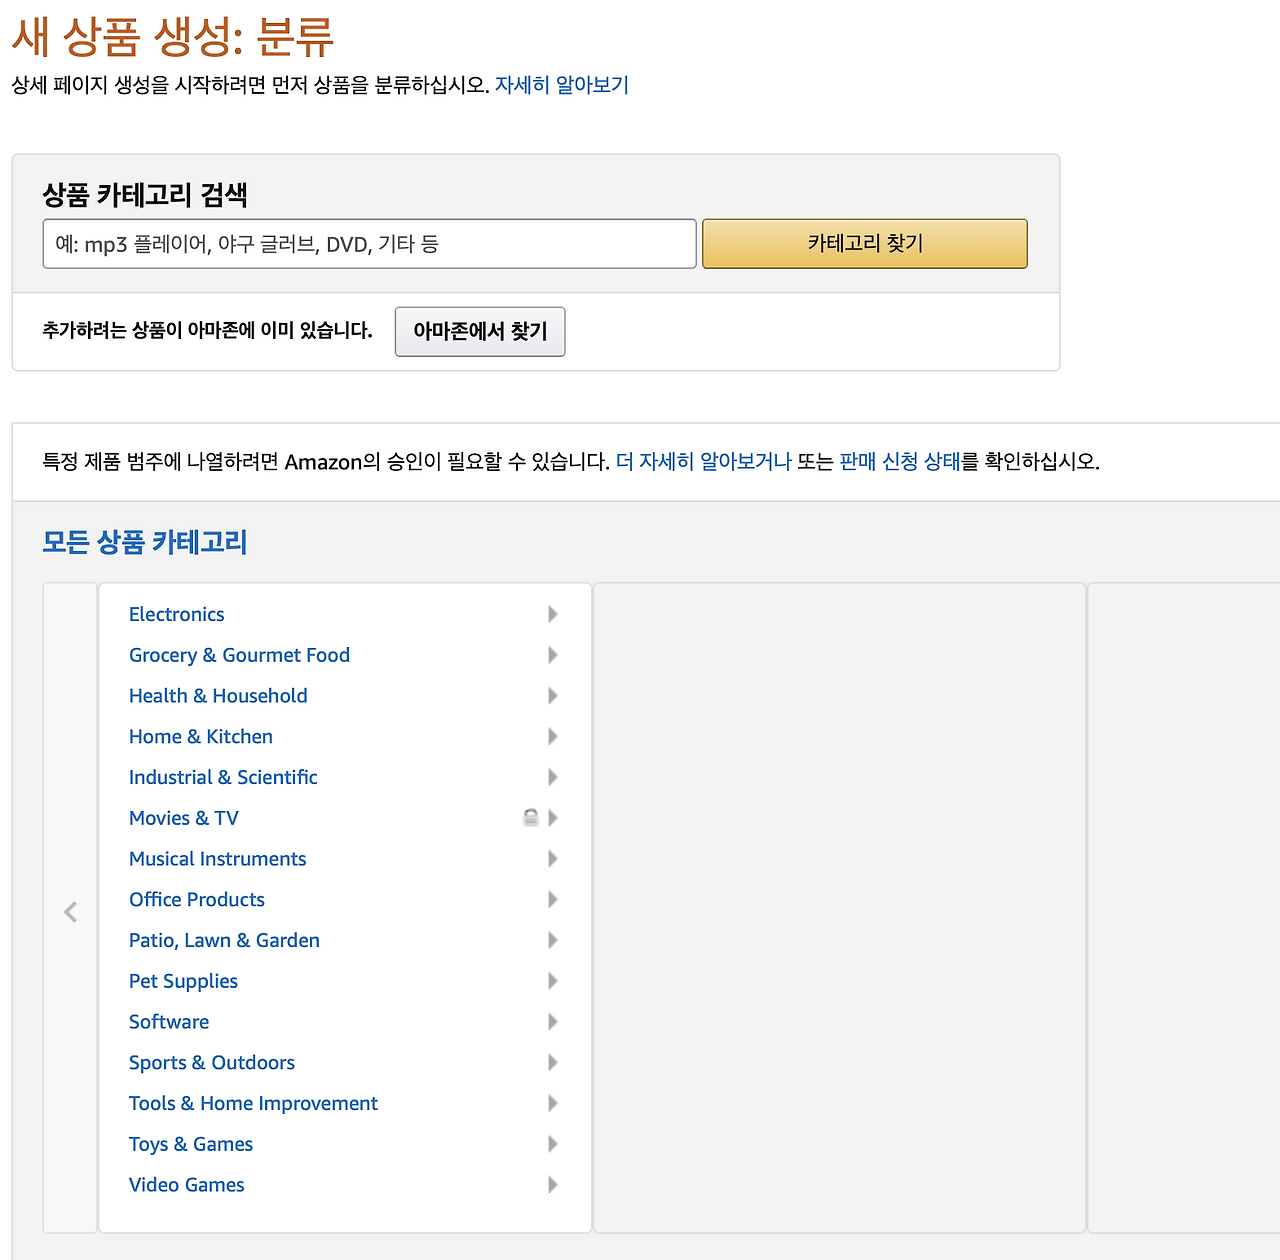The height and width of the screenshot is (1260, 1280).
Task: Expand the Industrial & Scientific arrow
Action: (553, 777)
